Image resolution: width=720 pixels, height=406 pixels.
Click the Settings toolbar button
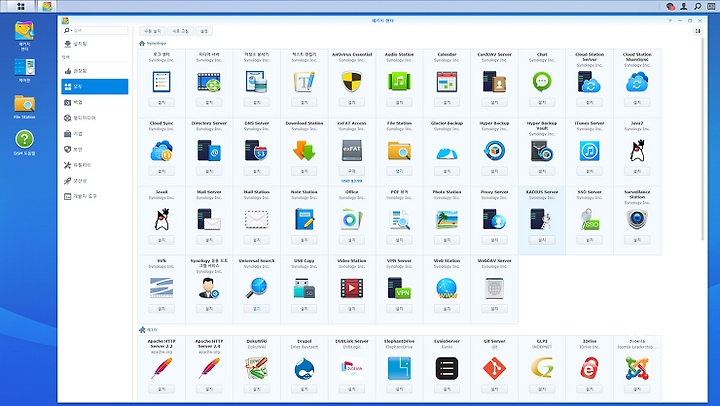click(204, 31)
